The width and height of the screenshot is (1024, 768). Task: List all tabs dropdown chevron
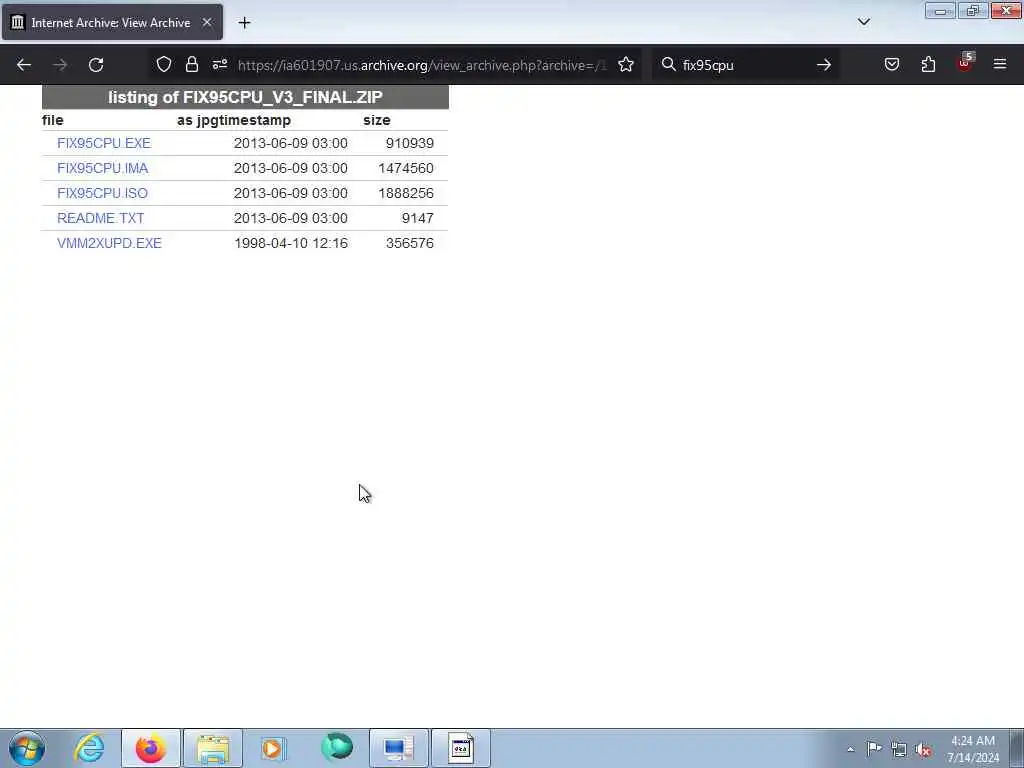pos(863,22)
